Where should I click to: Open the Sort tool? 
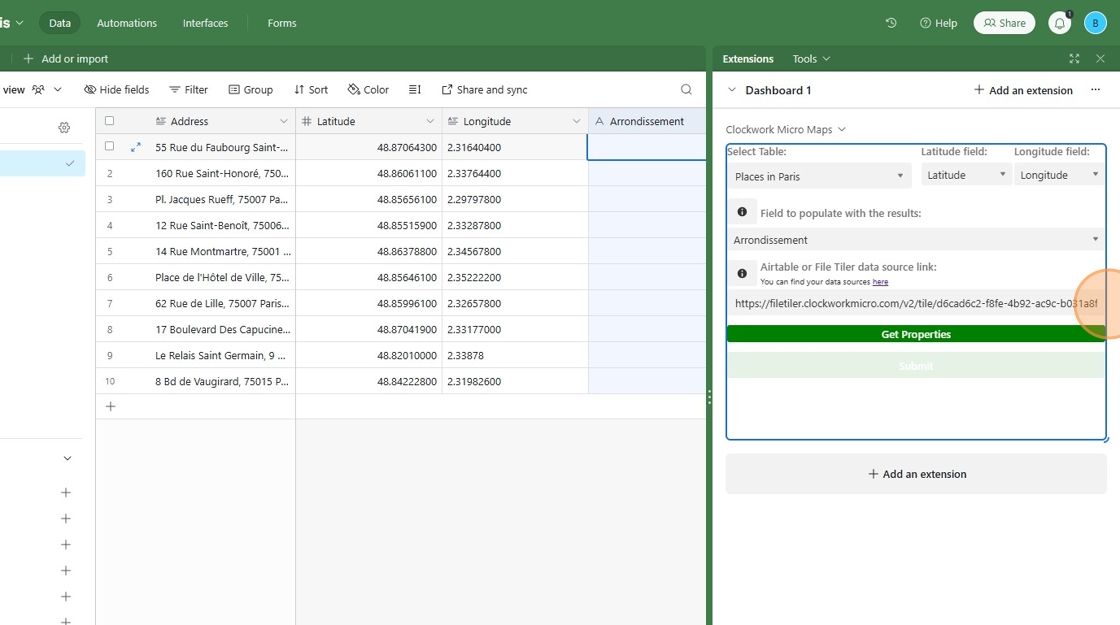(x=311, y=89)
